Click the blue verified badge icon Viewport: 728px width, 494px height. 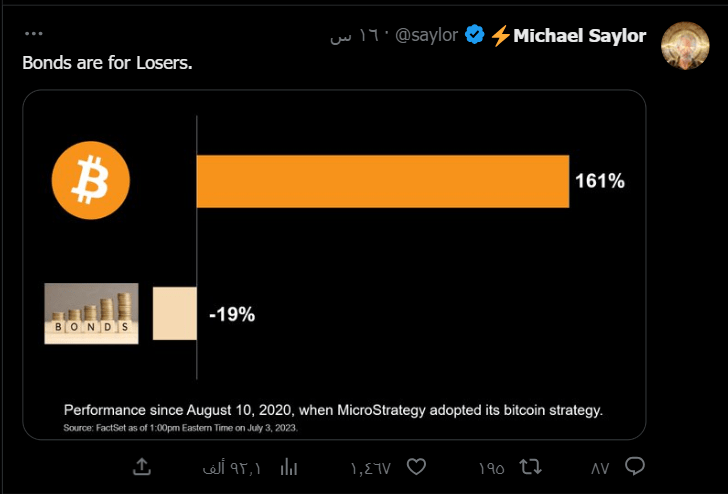pos(474,35)
